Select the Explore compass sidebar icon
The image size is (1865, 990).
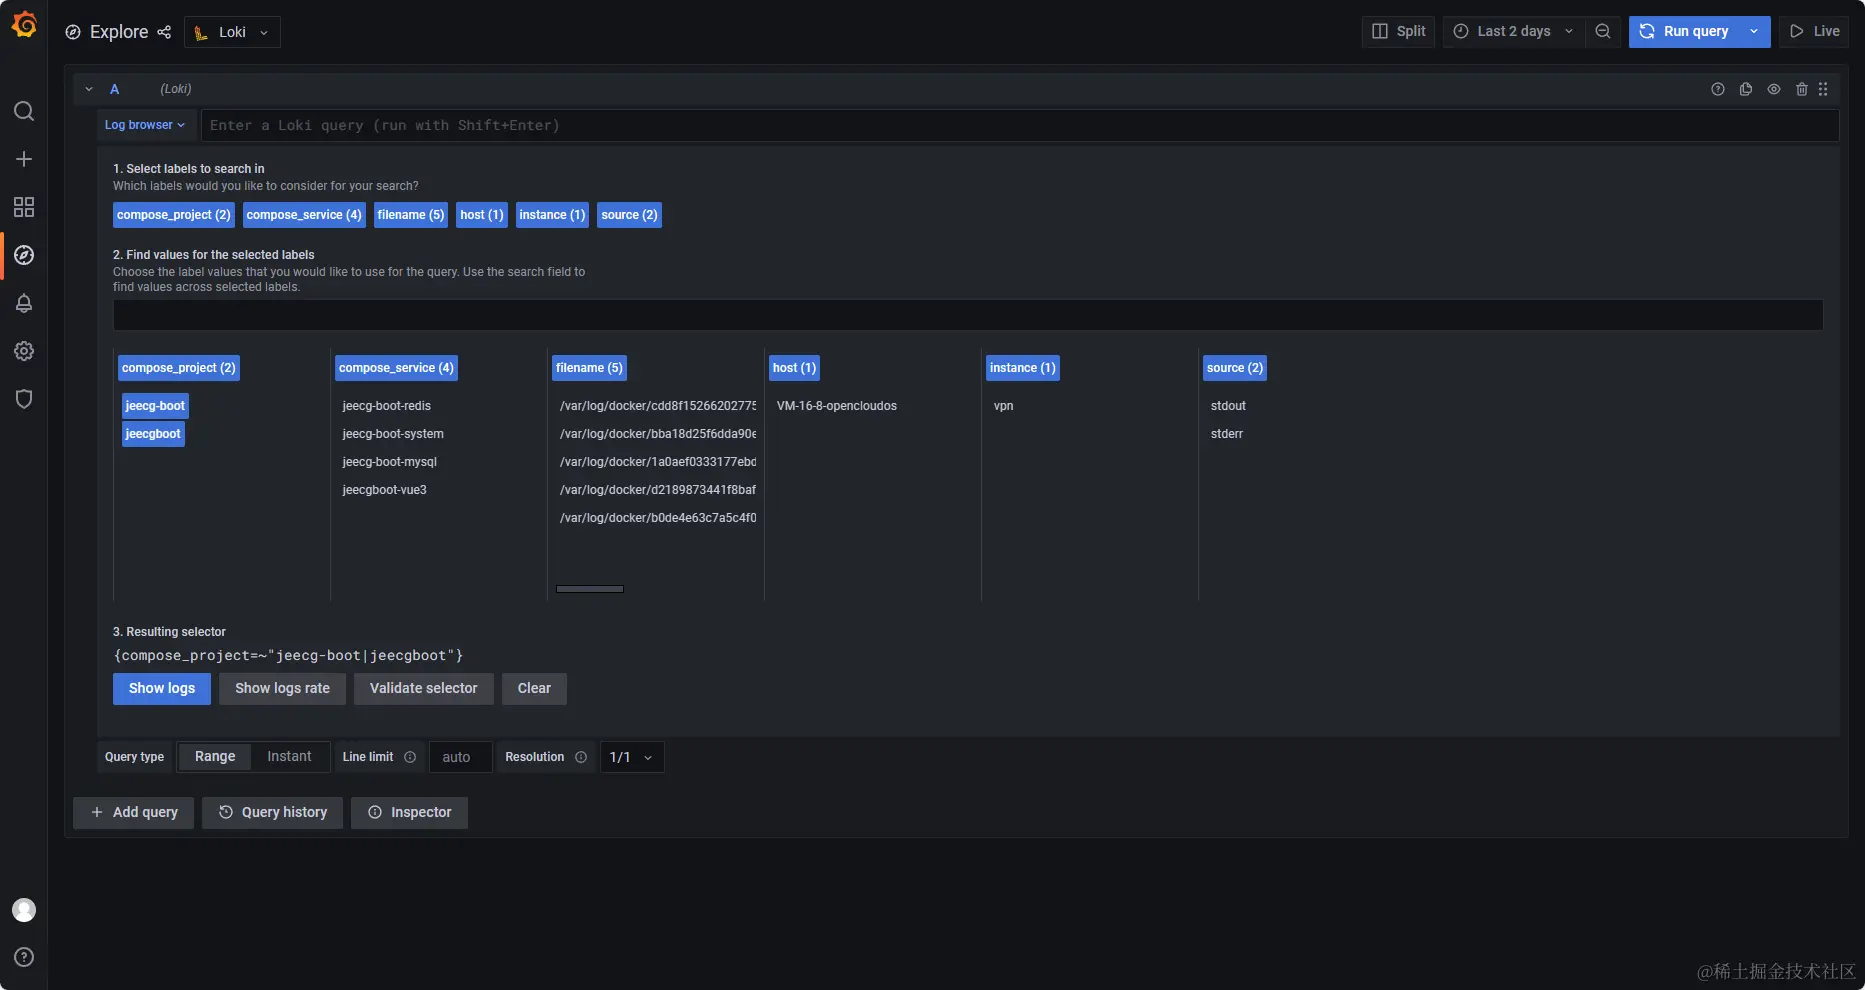coord(24,255)
